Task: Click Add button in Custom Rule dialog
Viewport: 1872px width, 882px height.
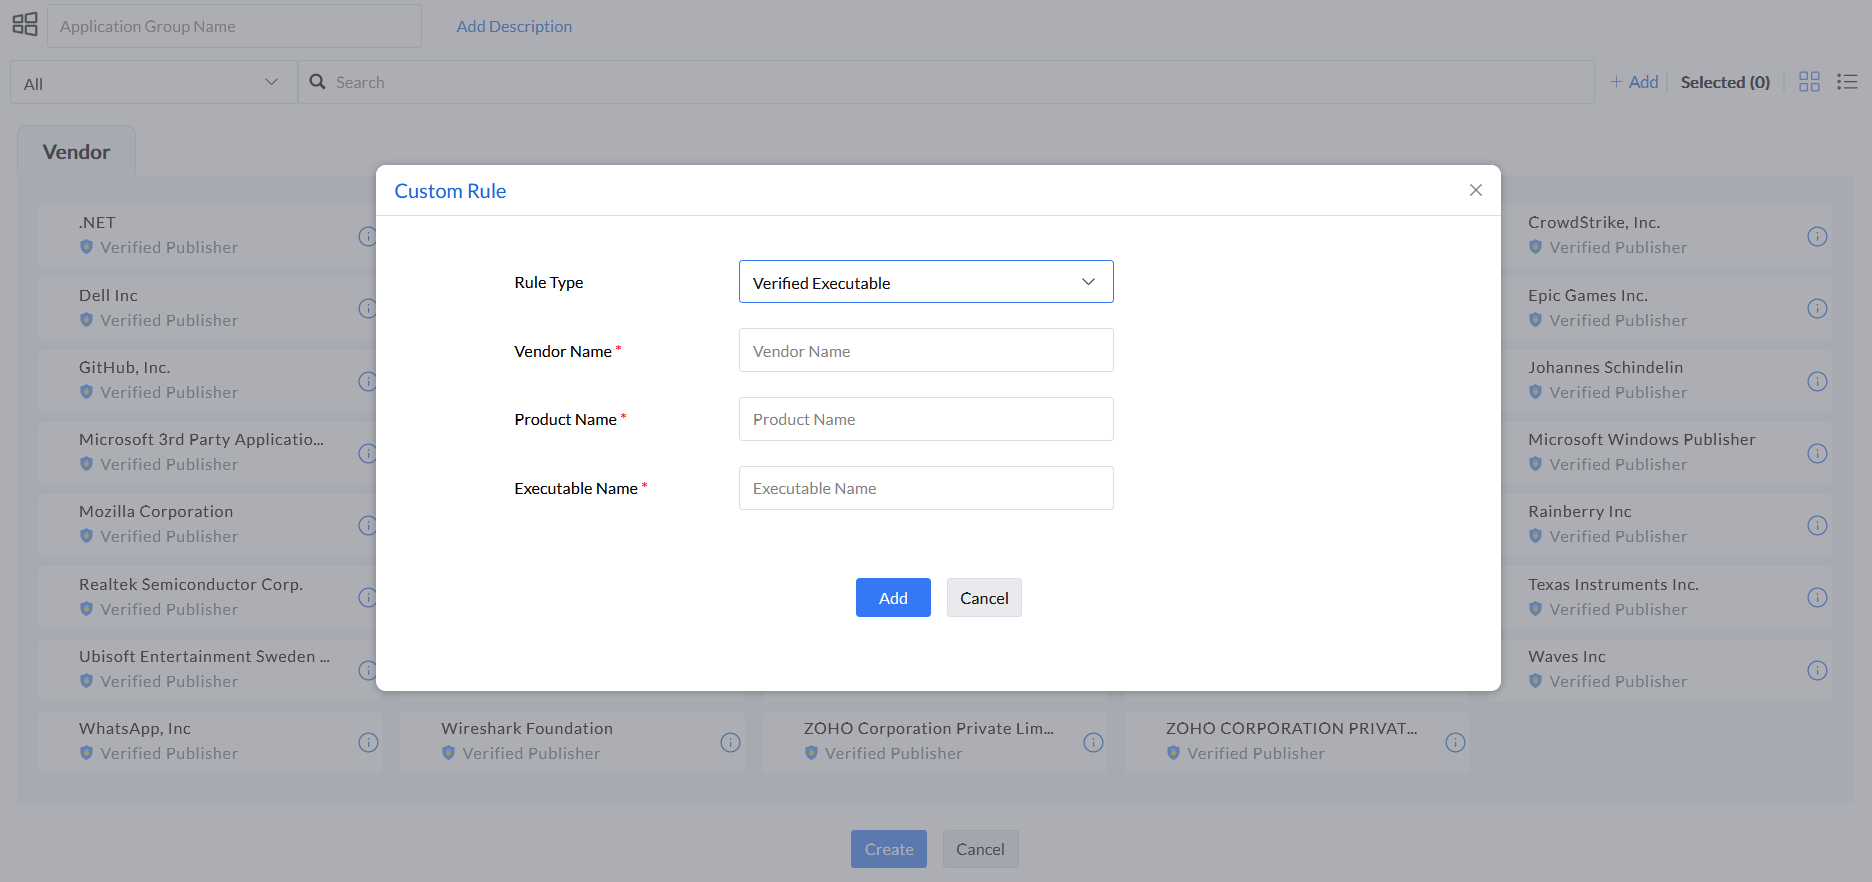Action: tap(892, 598)
